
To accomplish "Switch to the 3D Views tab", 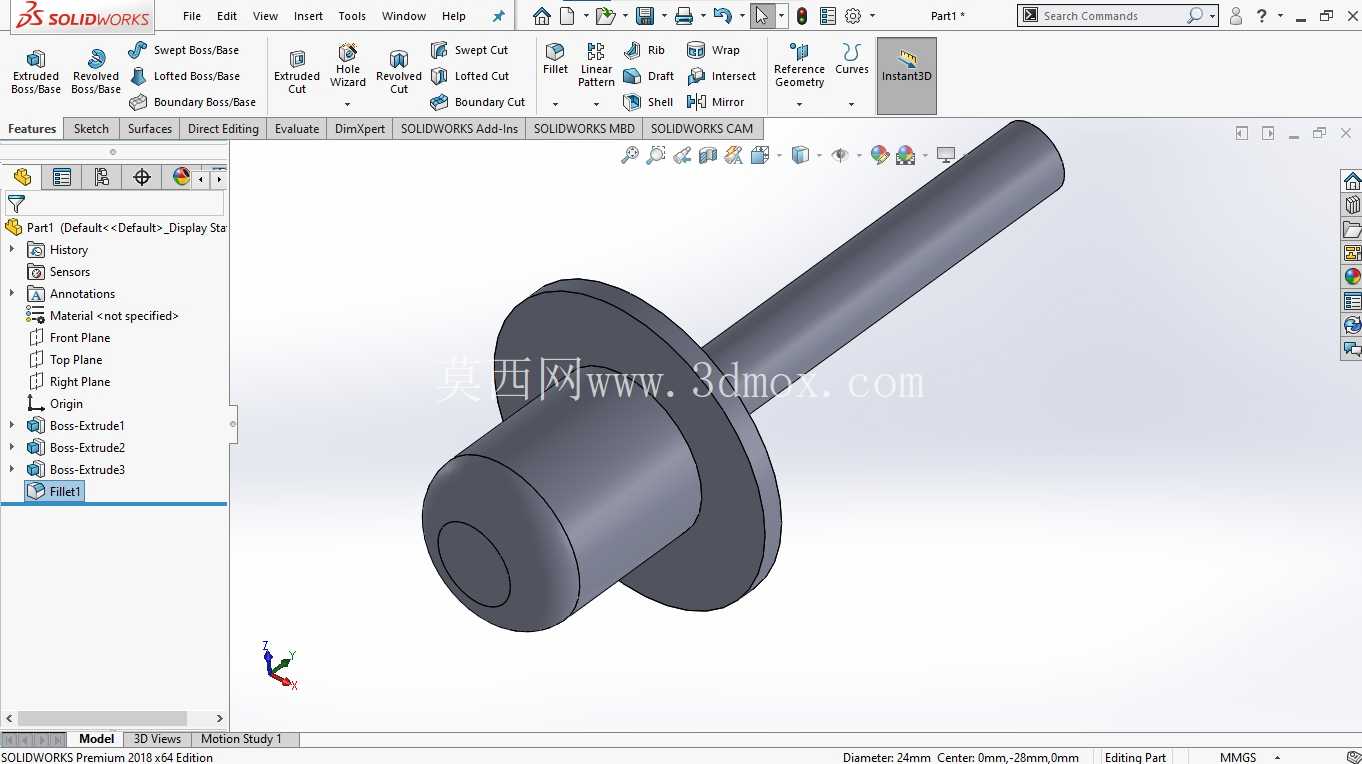I will point(158,739).
